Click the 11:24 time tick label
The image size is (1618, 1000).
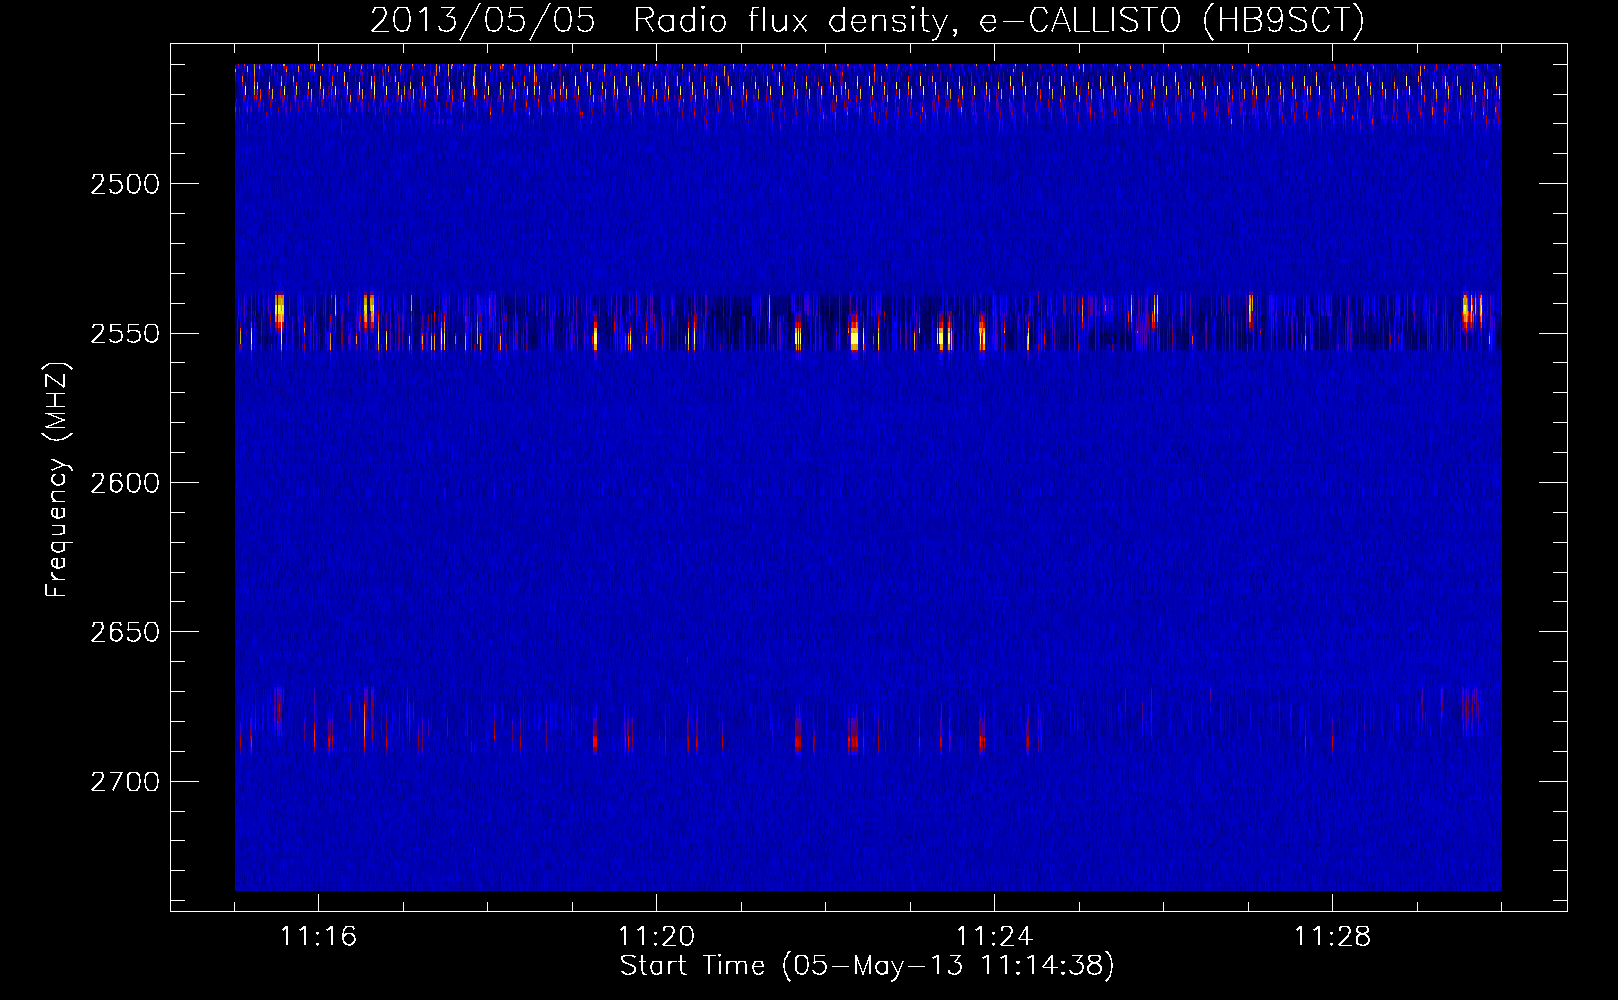[994, 937]
